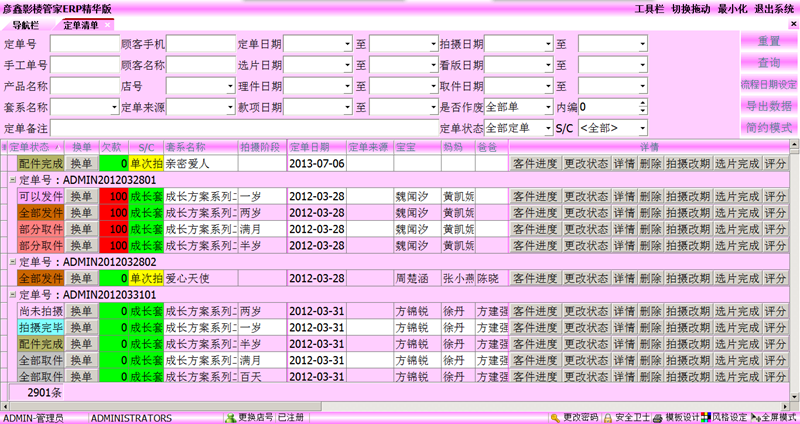
Task: Switch to the 导航栏 tab
Action: pyautogui.click(x=27, y=24)
